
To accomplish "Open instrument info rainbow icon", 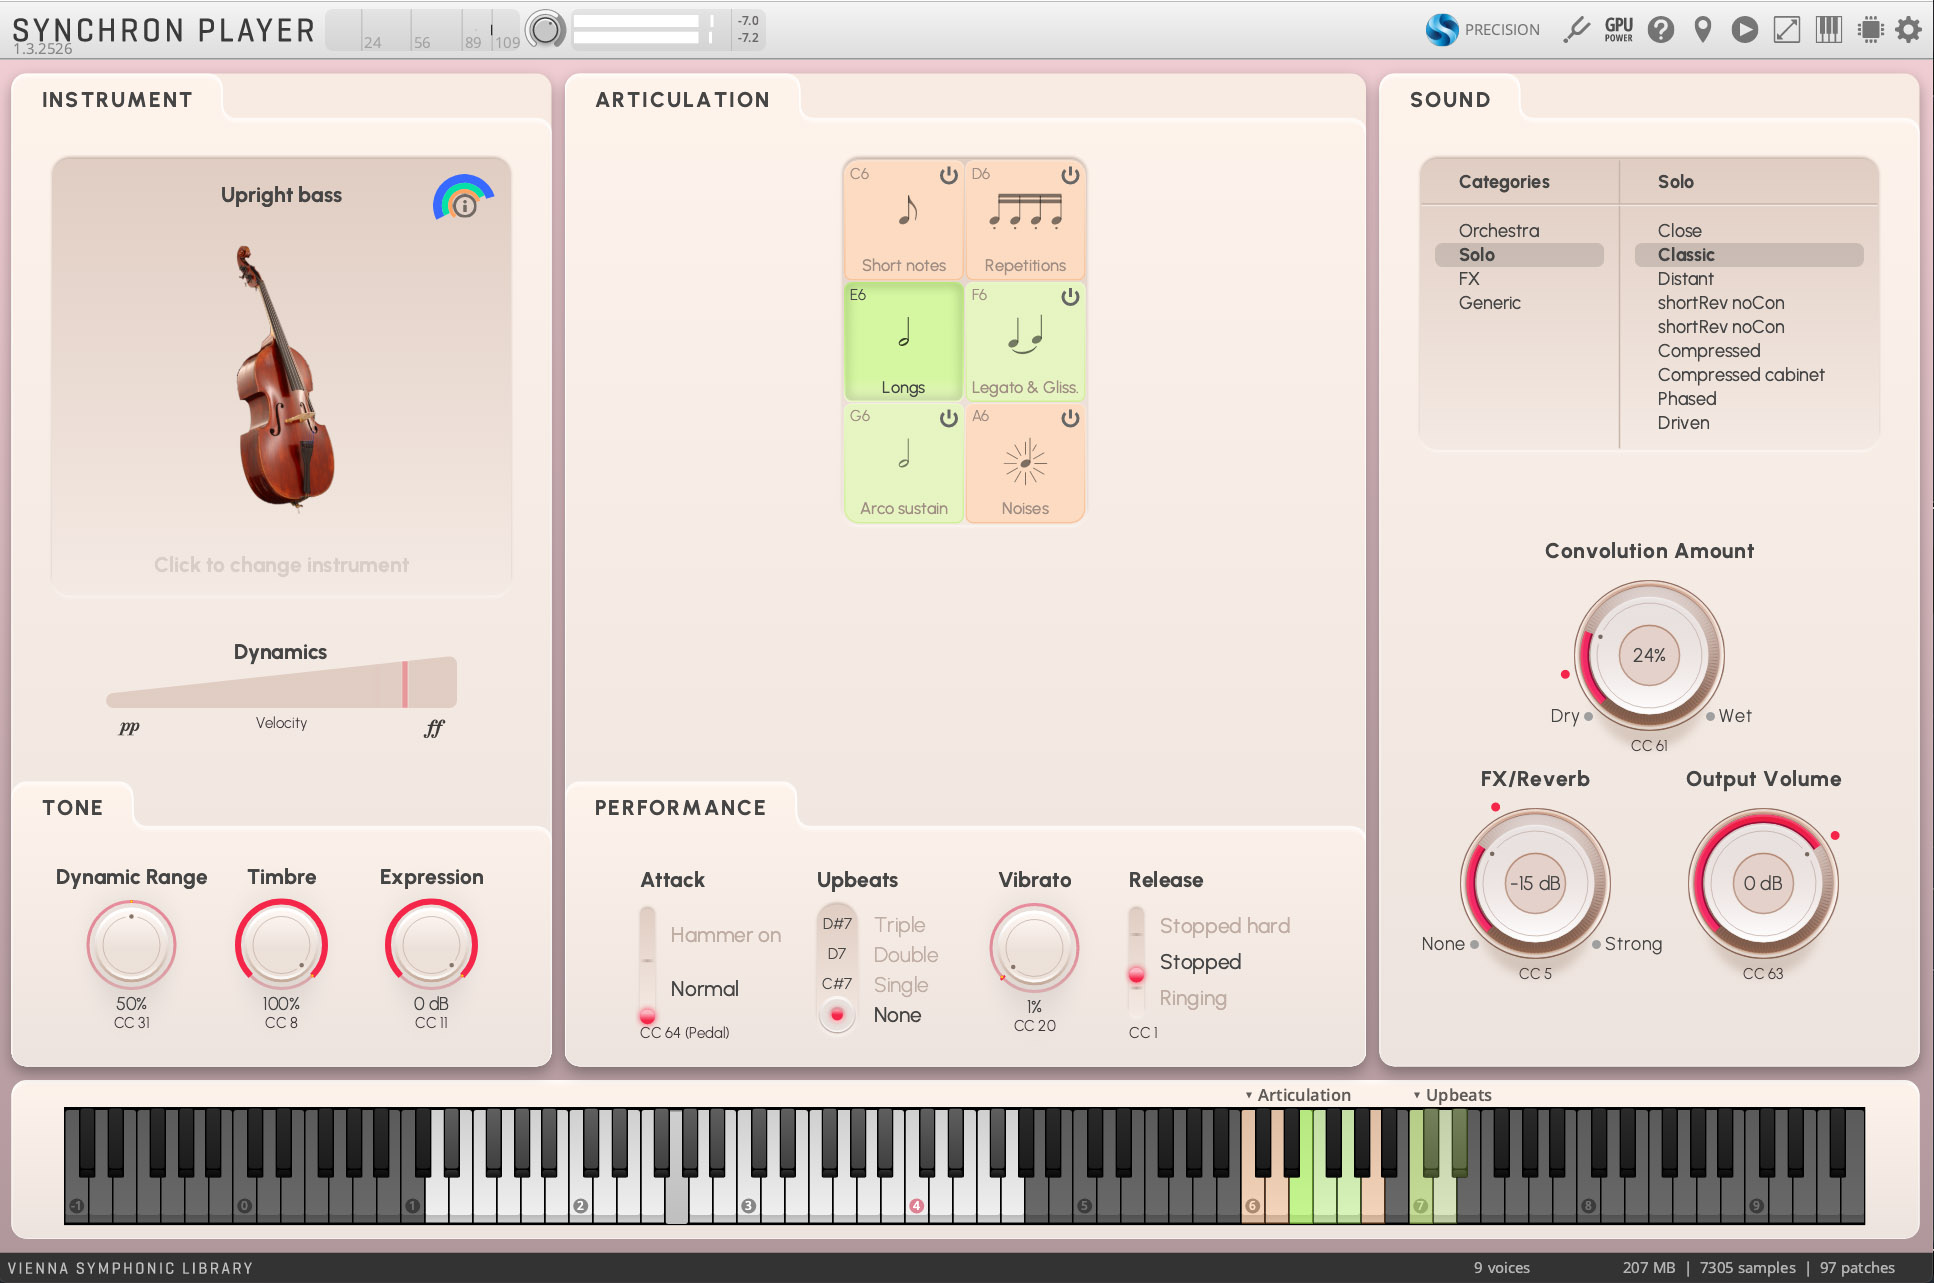I will [x=463, y=198].
